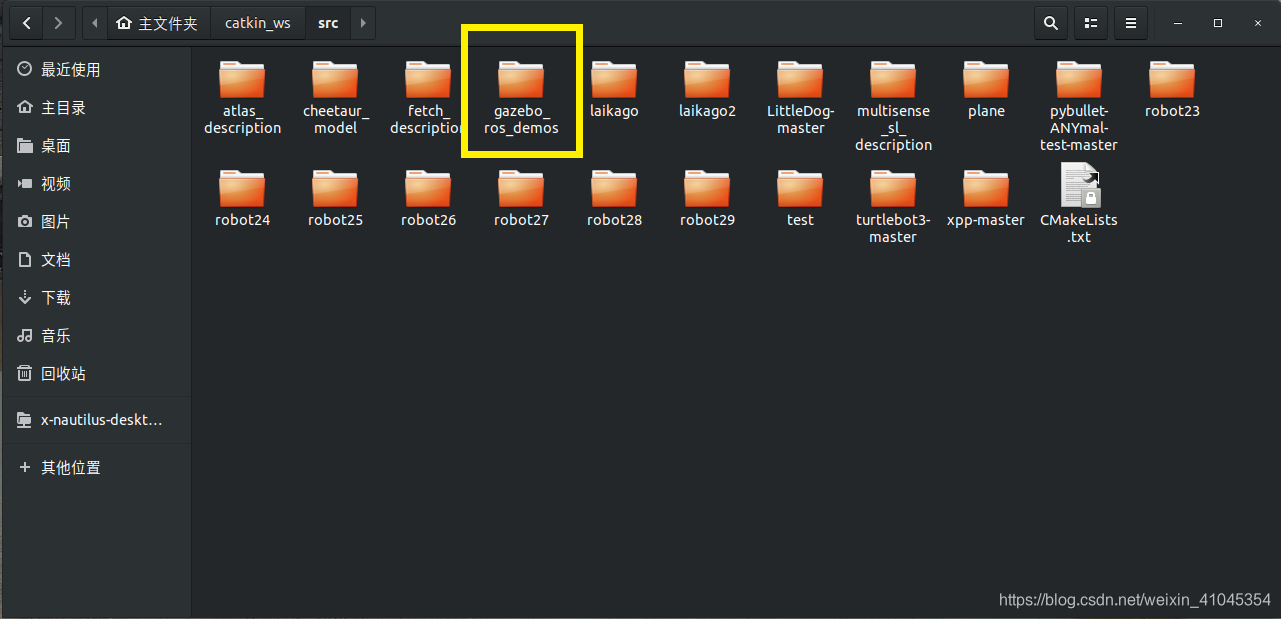Viewport: 1281px width, 619px height.
Task: Open the hamburger options menu
Action: (x=1131, y=22)
